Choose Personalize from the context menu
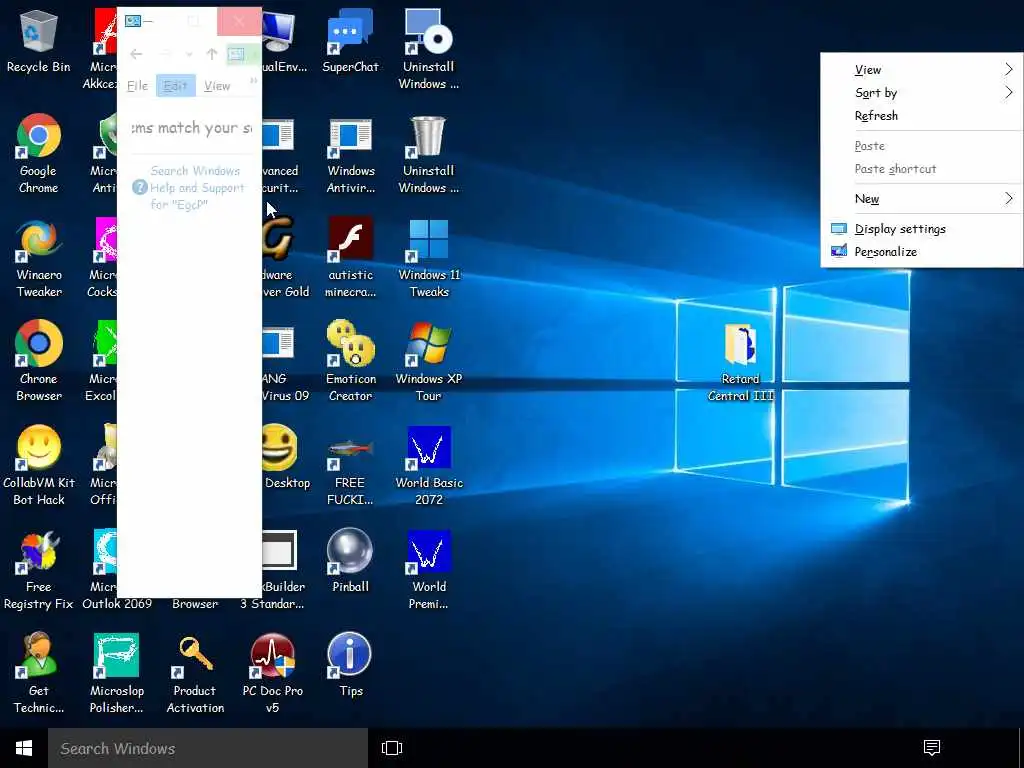The width and height of the screenshot is (1024, 768). [921, 251]
